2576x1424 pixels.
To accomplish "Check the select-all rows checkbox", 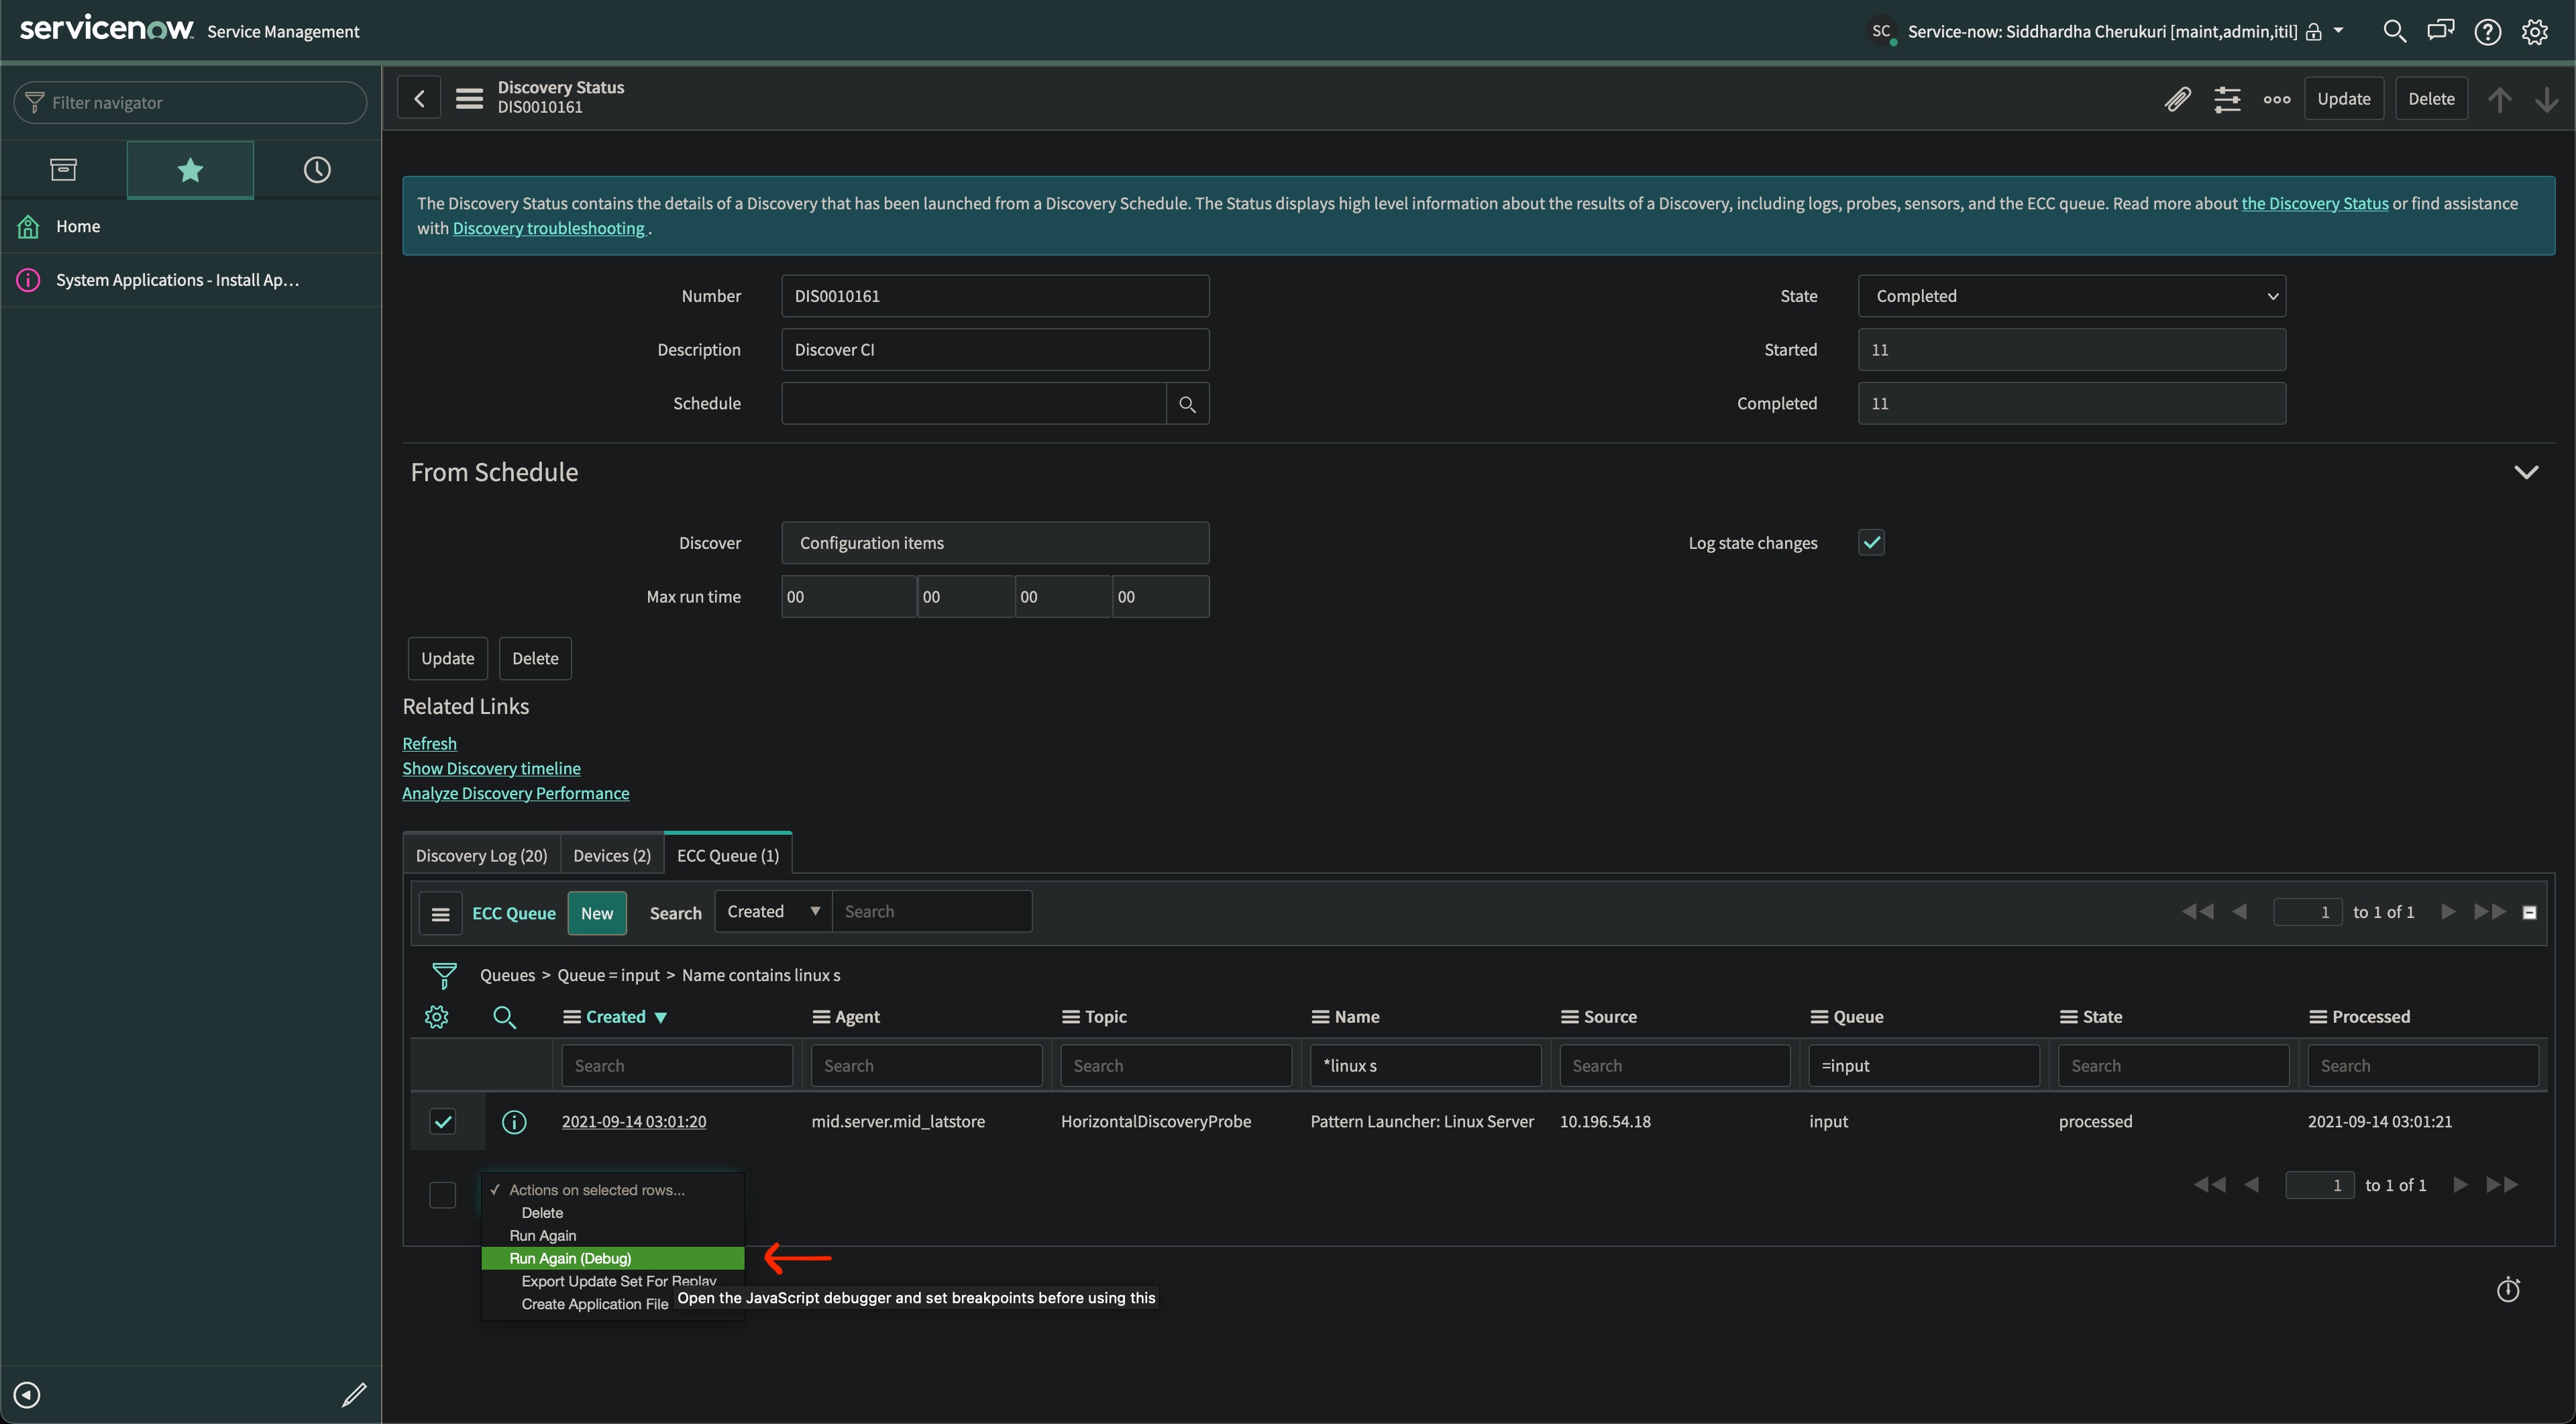I will (x=443, y=1195).
